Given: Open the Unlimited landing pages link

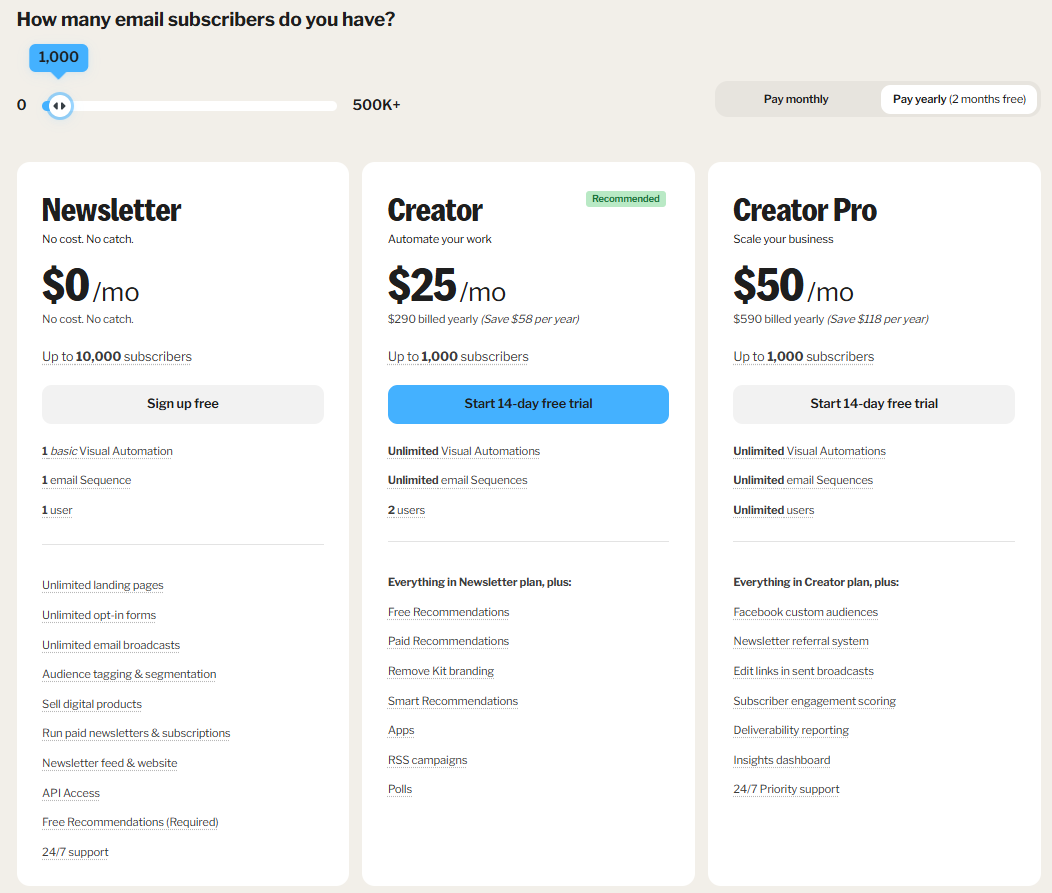Looking at the screenshot, I should click(102, 584).
